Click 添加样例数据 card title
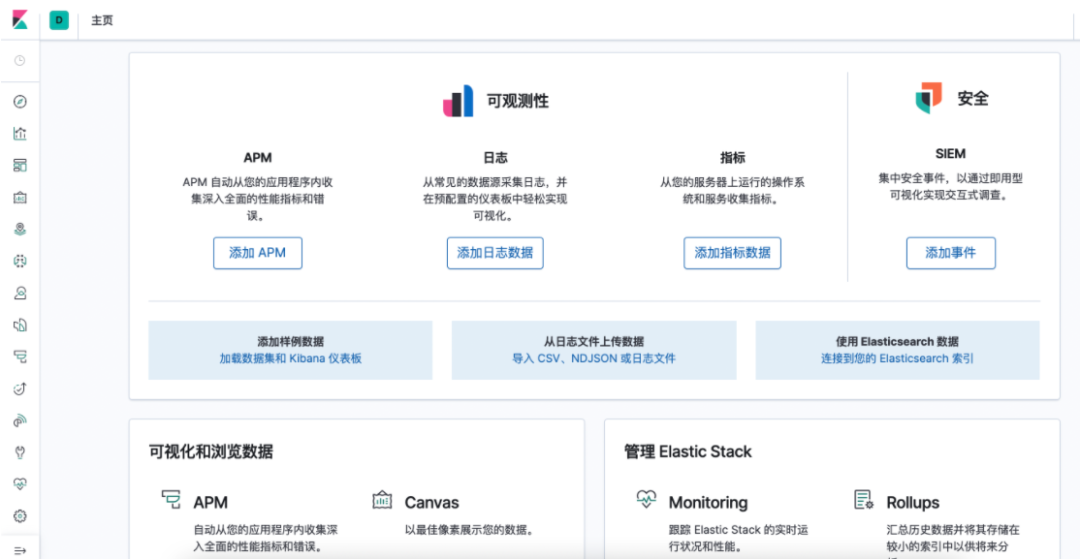This screenshot has width=1080, height=559. (291, 342)
